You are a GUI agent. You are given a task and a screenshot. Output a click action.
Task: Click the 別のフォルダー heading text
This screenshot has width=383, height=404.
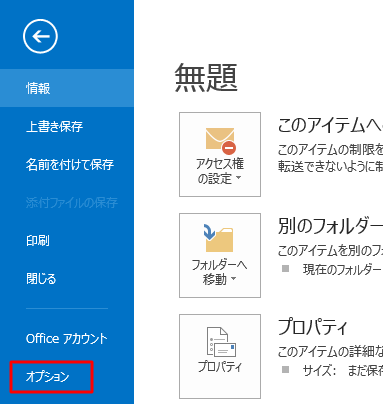click(x=330, y=226)
